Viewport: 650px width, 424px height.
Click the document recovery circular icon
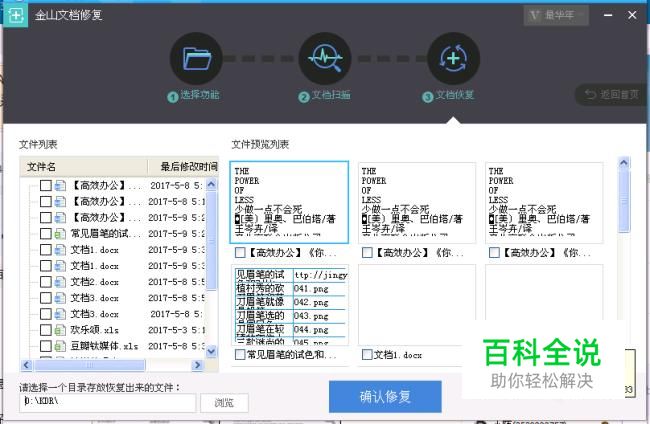click(x=453, y=59)
